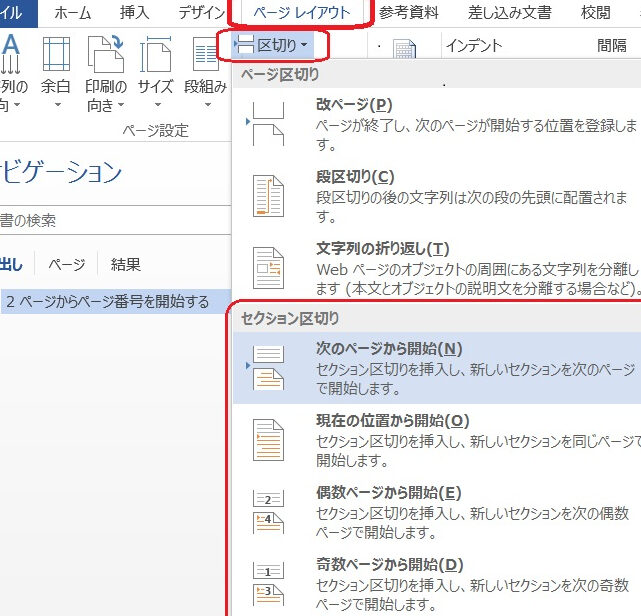
Task: Click the 間隔 spacing label
Action: pyautogui.click(x=612, y=45)
